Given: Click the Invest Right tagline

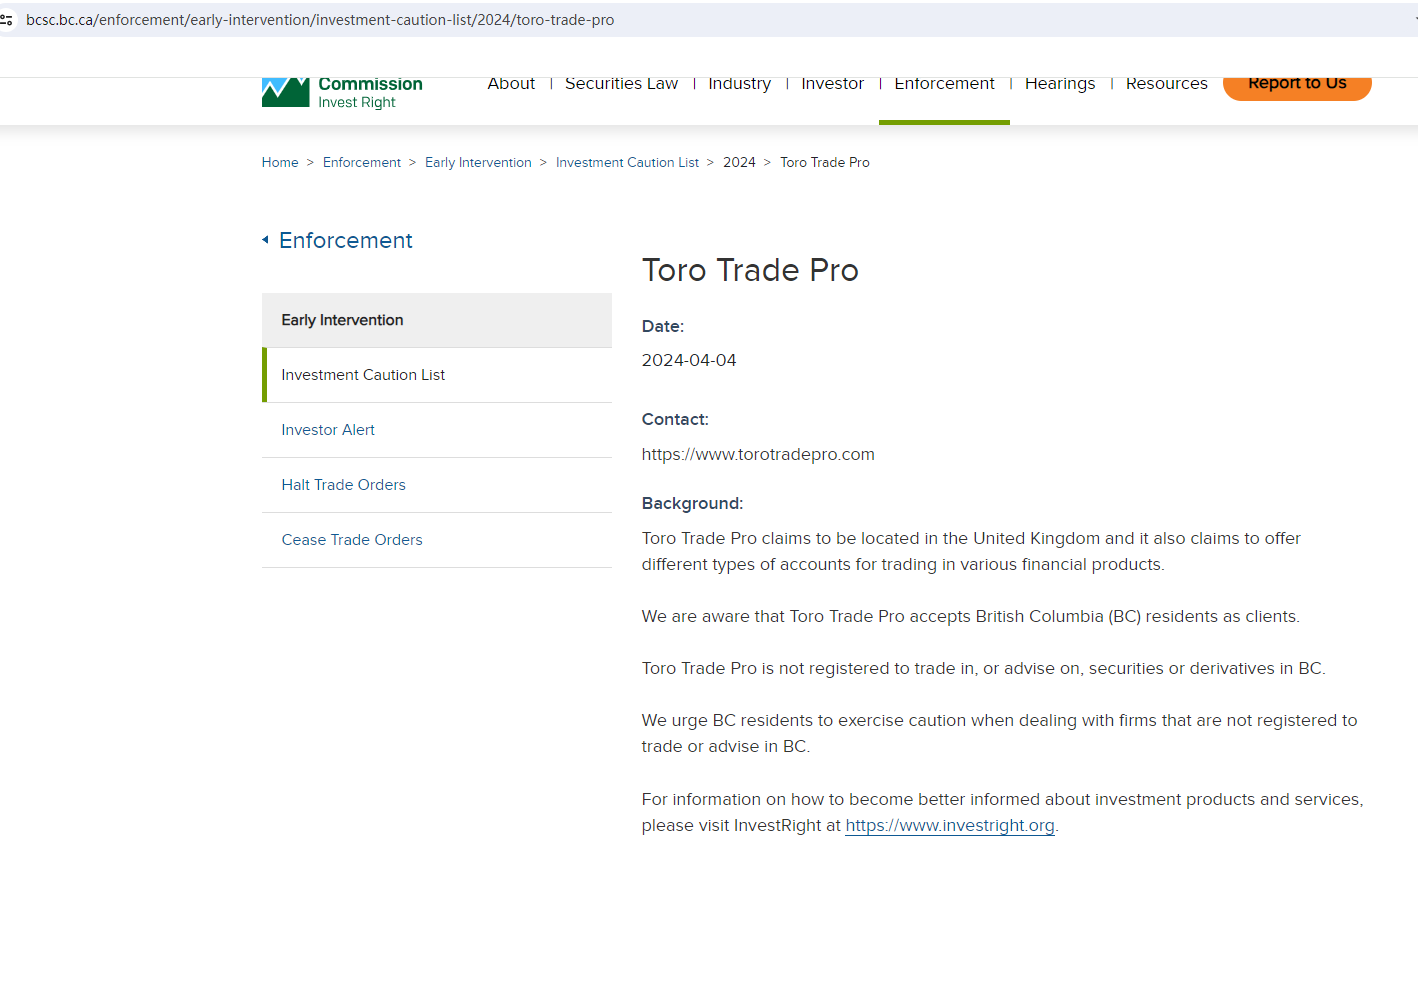Looking at the screenshot, I should [x=357, y=102].
